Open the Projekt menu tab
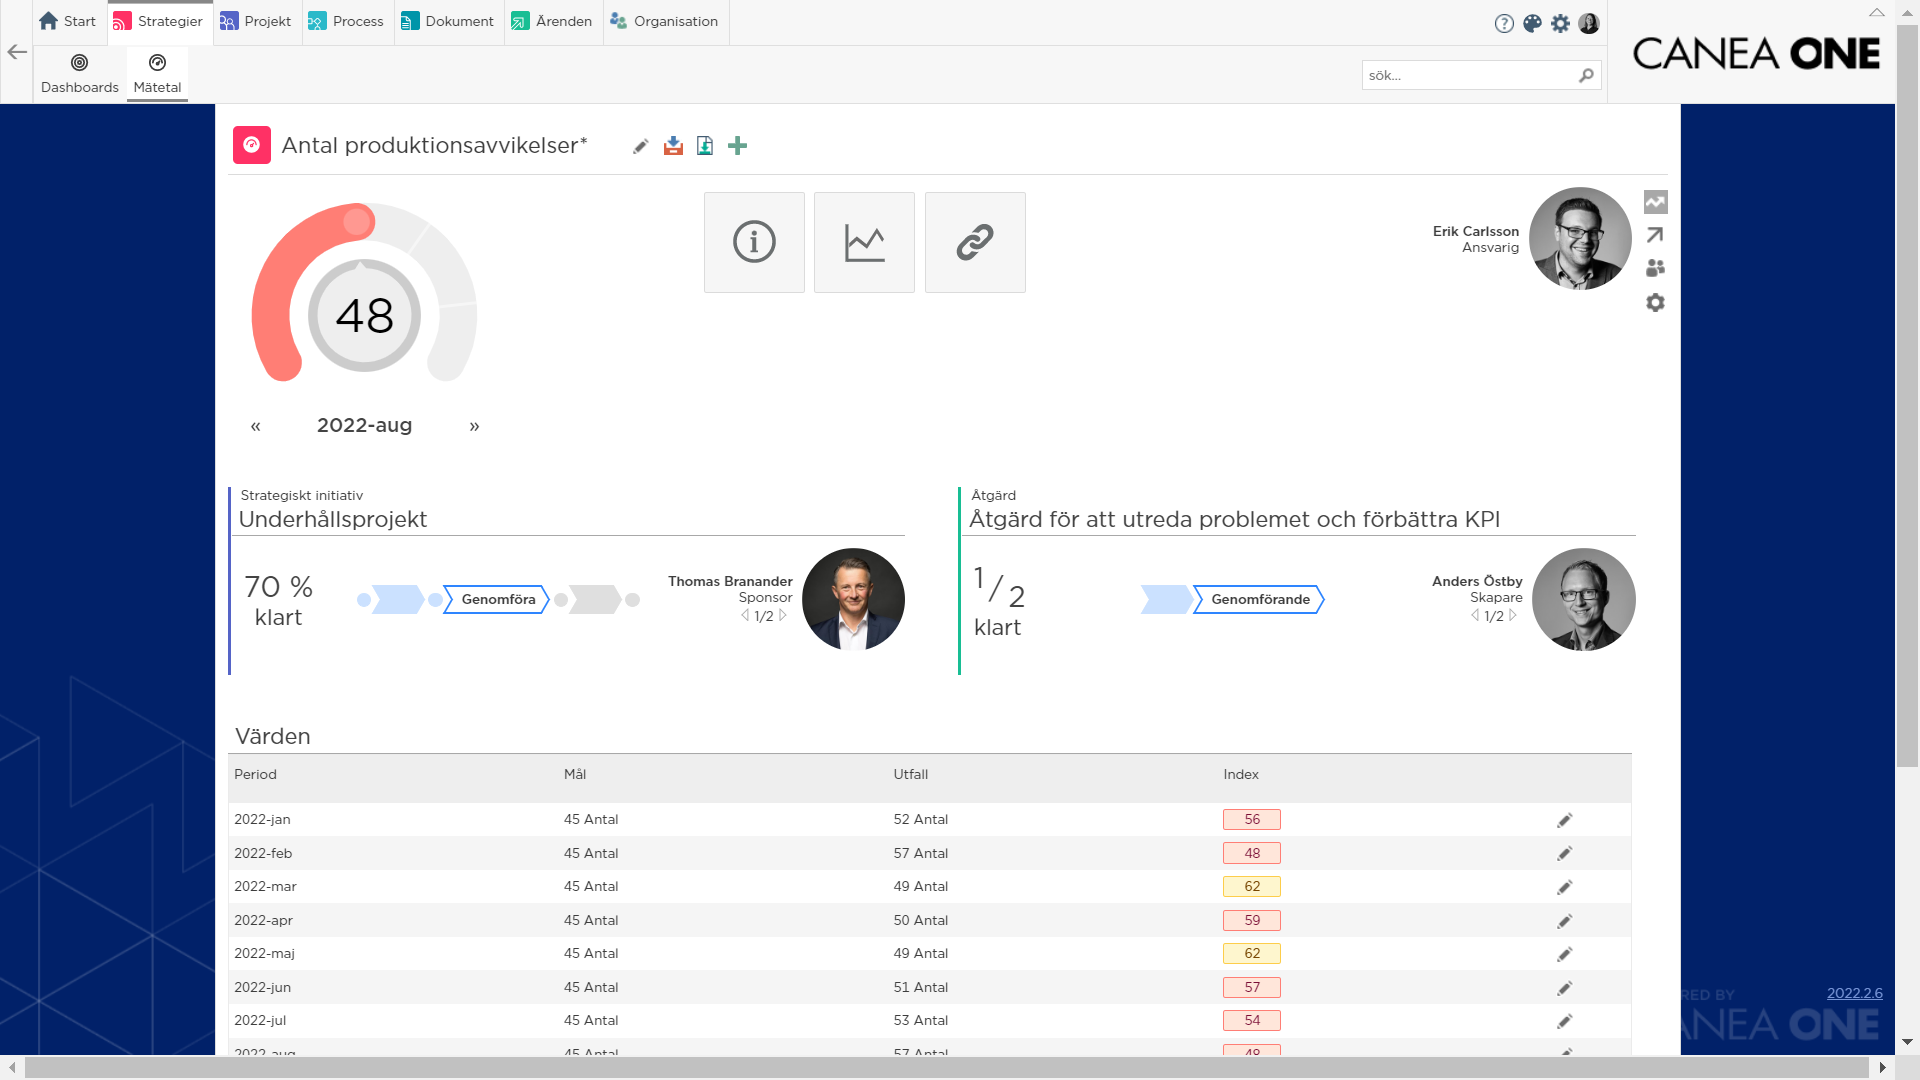The image size is (1920, 1080). click(256, 21)
